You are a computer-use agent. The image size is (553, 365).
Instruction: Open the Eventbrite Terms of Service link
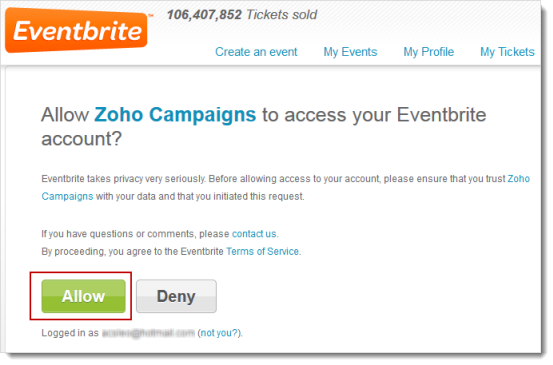tap(262, 251)
